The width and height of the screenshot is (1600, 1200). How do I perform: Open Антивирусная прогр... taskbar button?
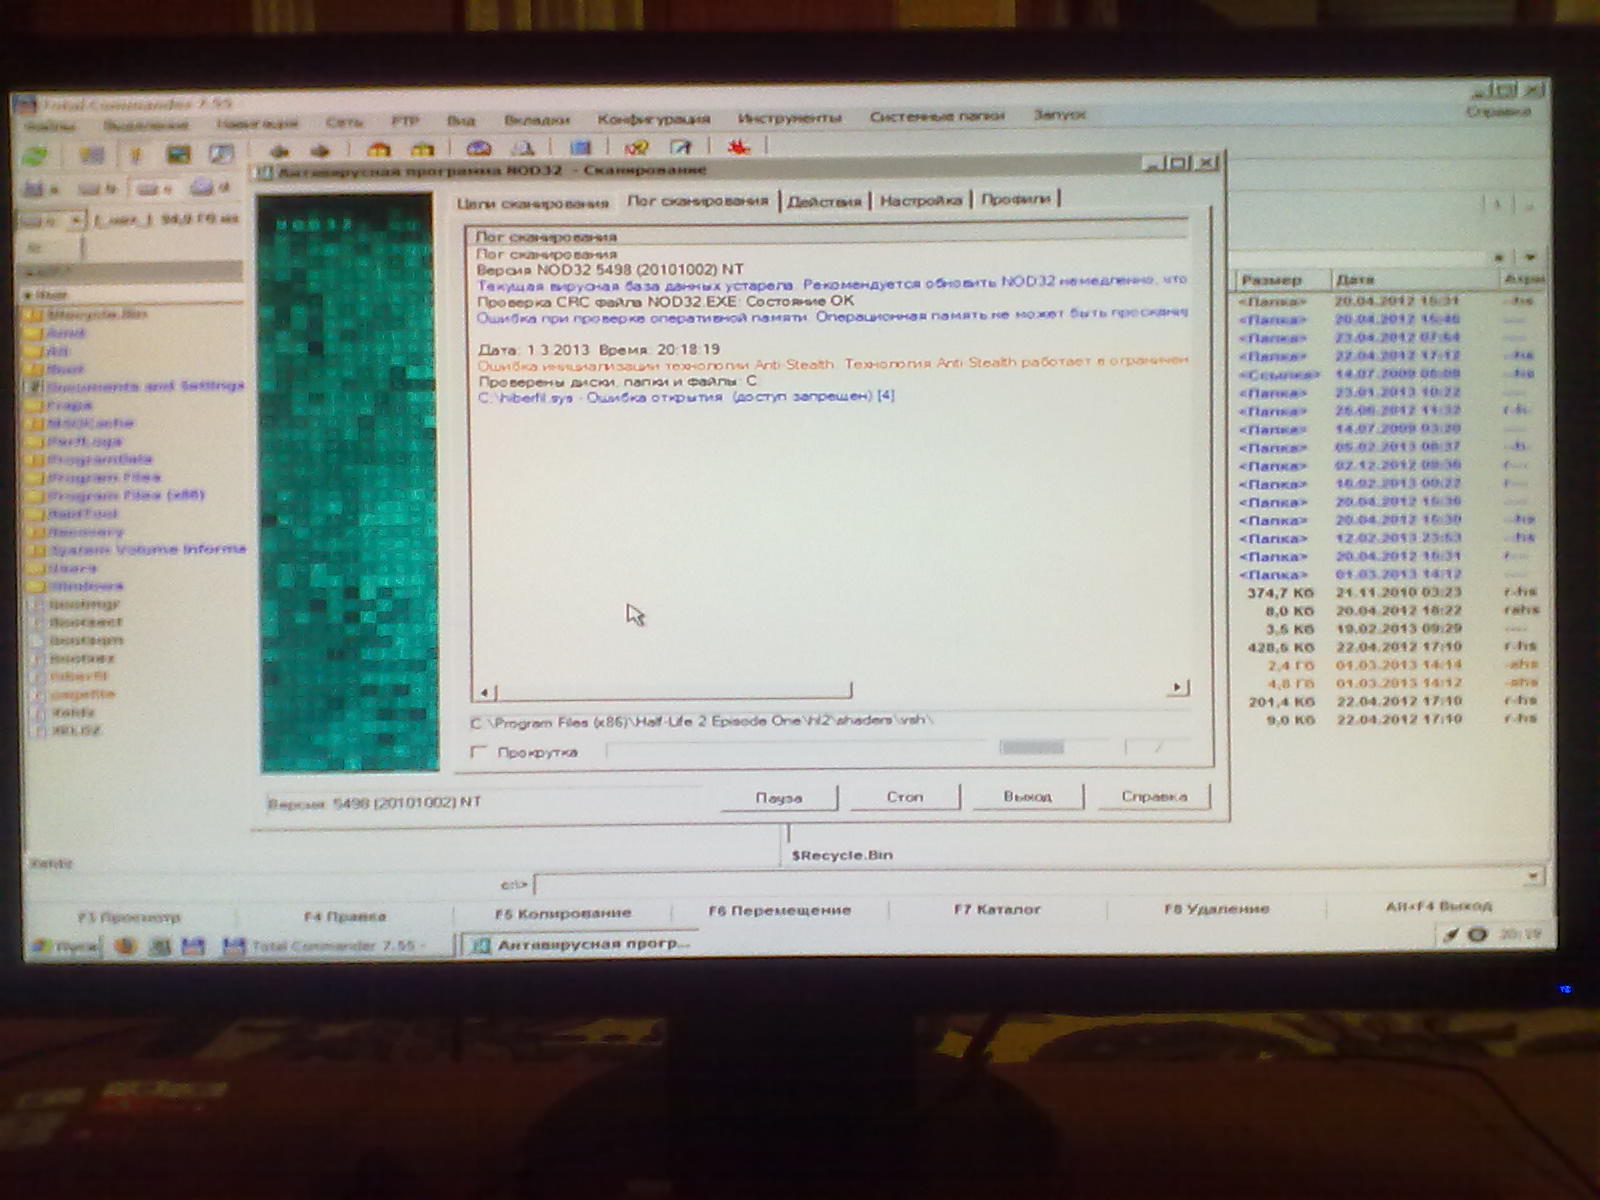[582, 944]
